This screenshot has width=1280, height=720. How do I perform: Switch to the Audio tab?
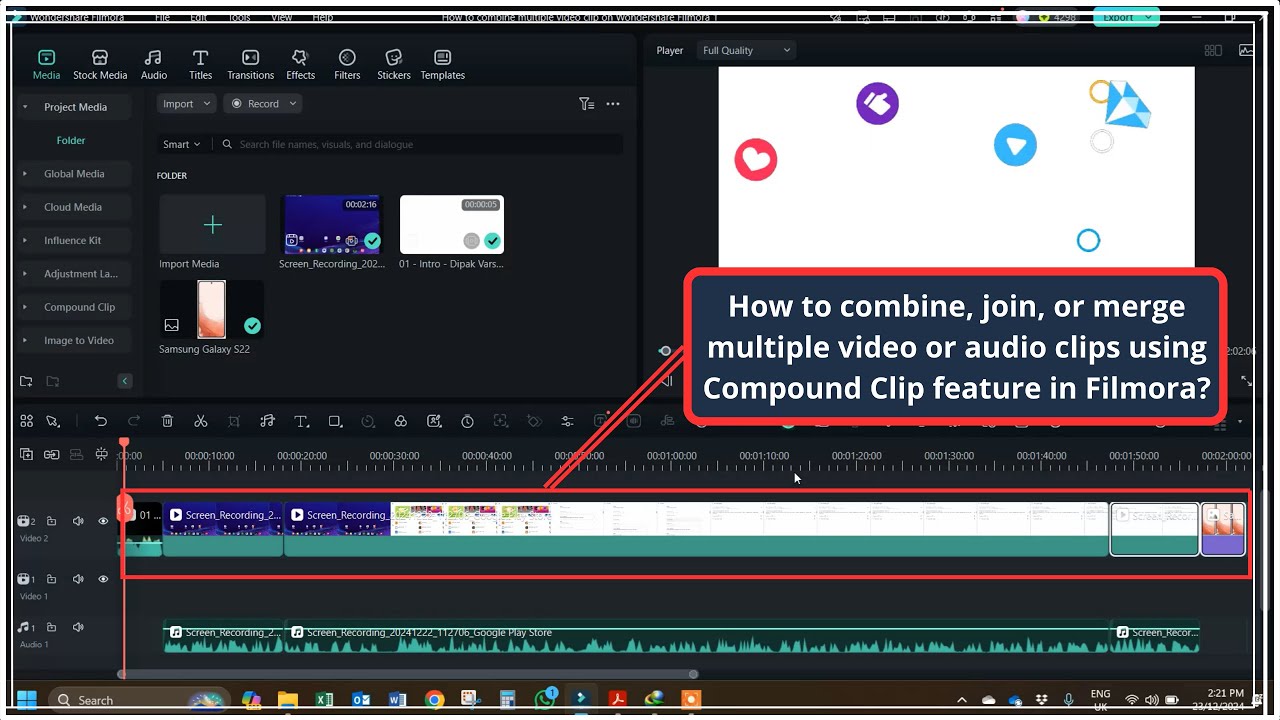coord(153,65)
